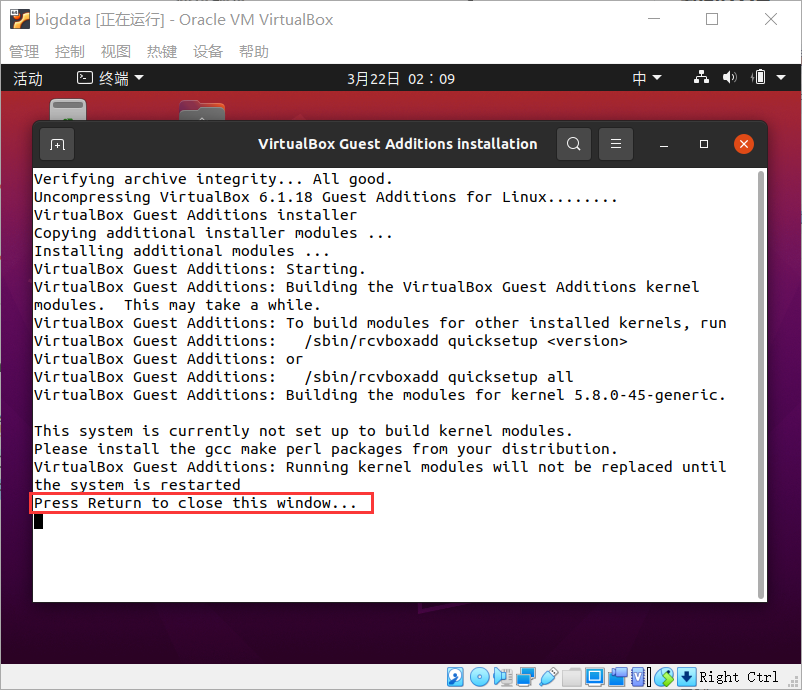The height and width of the screenshot is (690, 802).
Task: Click the terminal vertical scrollbar
Action: click(x=761, y=385)
